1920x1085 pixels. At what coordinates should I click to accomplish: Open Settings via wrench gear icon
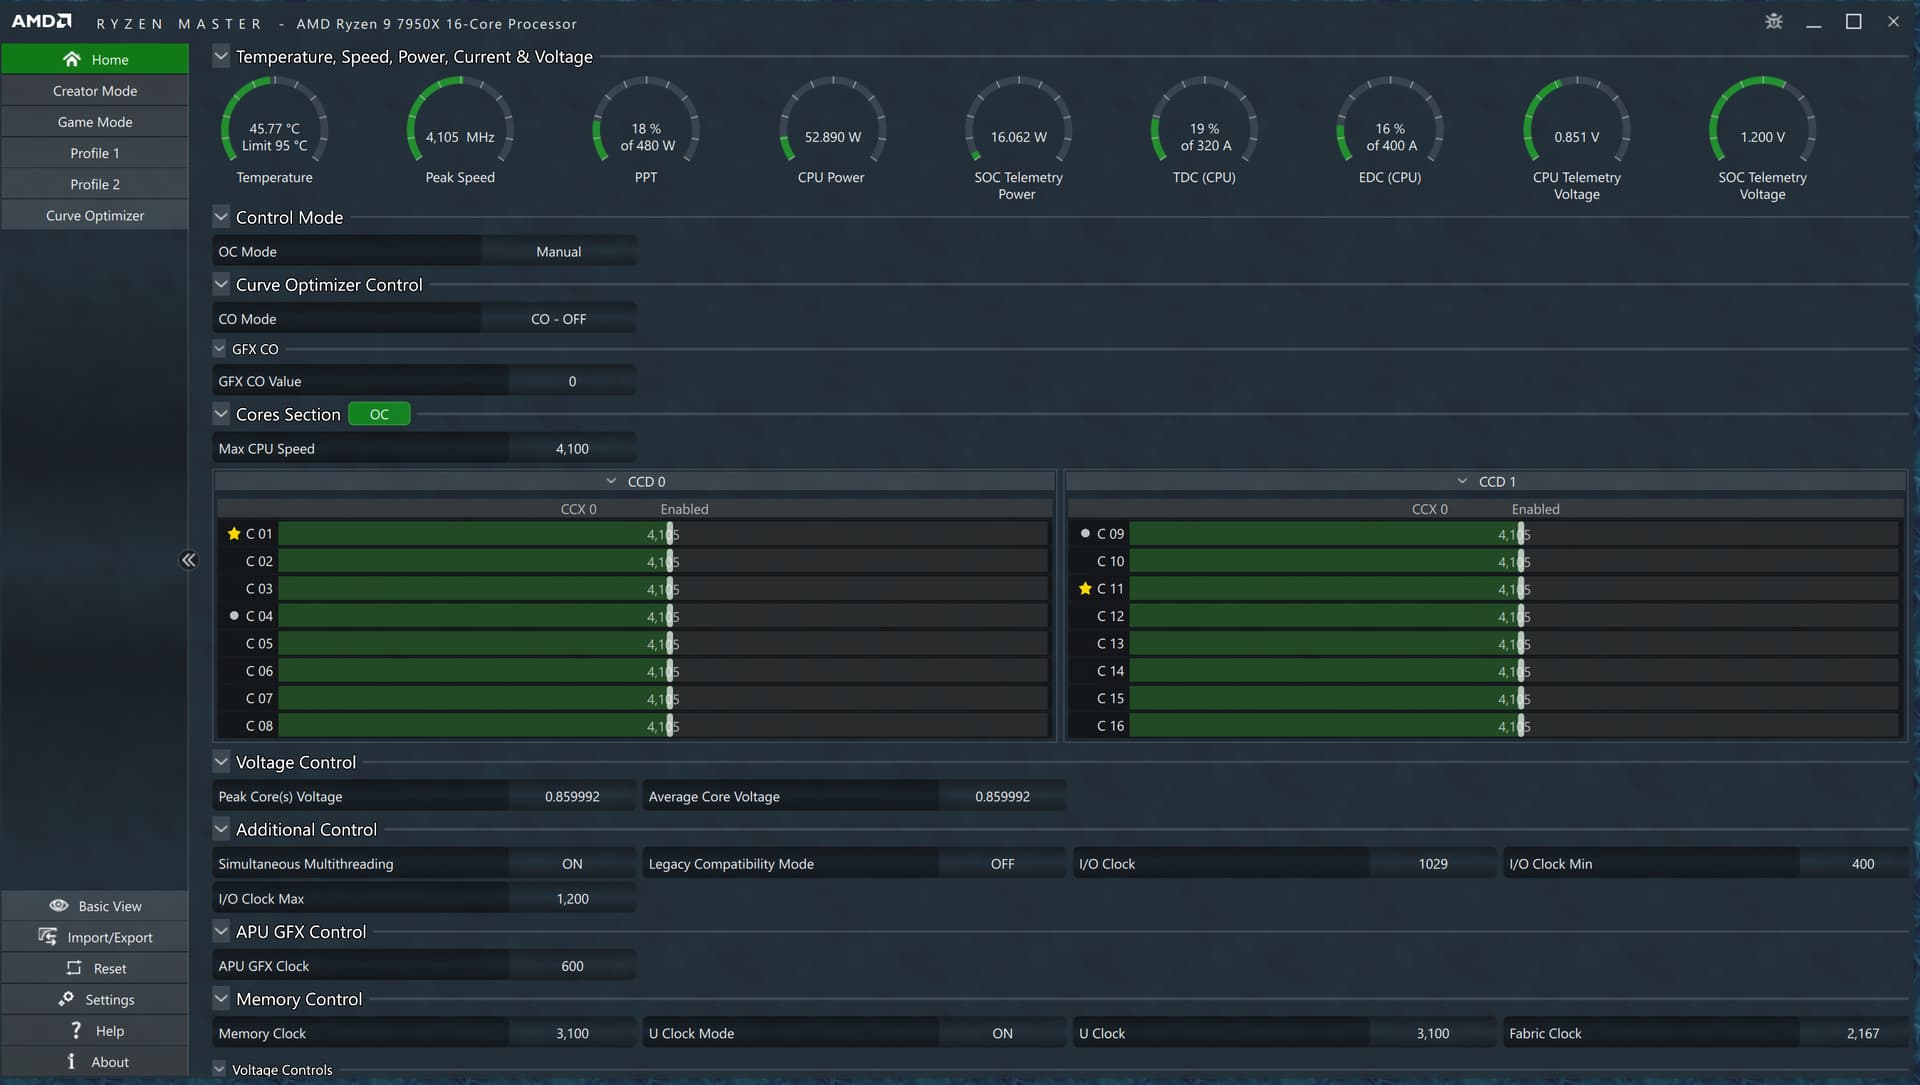pos(66,999)
